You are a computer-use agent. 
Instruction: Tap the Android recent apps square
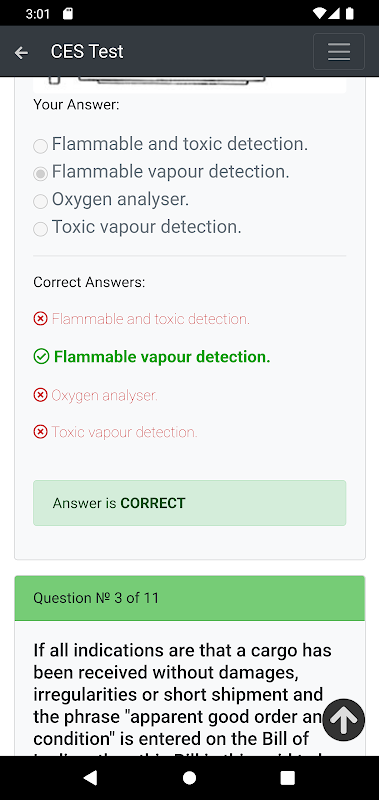[288, 778]
